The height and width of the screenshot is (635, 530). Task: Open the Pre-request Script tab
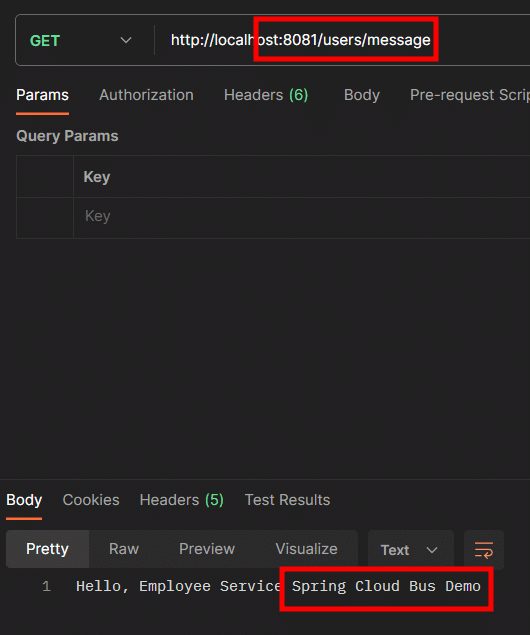tap(470, 95)
